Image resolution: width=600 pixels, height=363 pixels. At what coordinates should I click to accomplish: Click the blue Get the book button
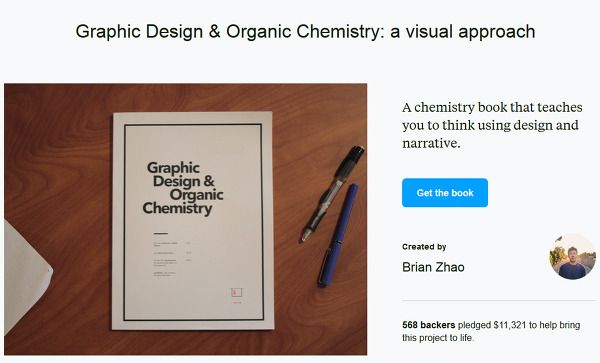[445, 192]
